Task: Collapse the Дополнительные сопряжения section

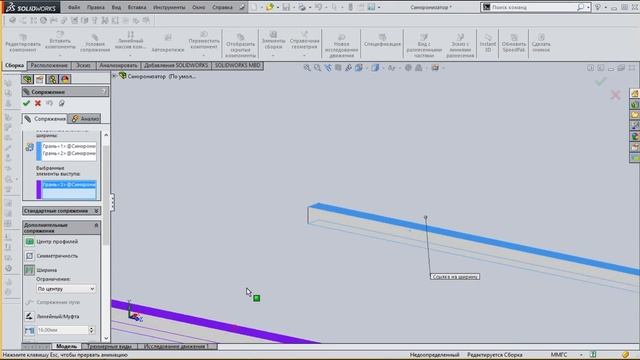Action: (61, 228)
